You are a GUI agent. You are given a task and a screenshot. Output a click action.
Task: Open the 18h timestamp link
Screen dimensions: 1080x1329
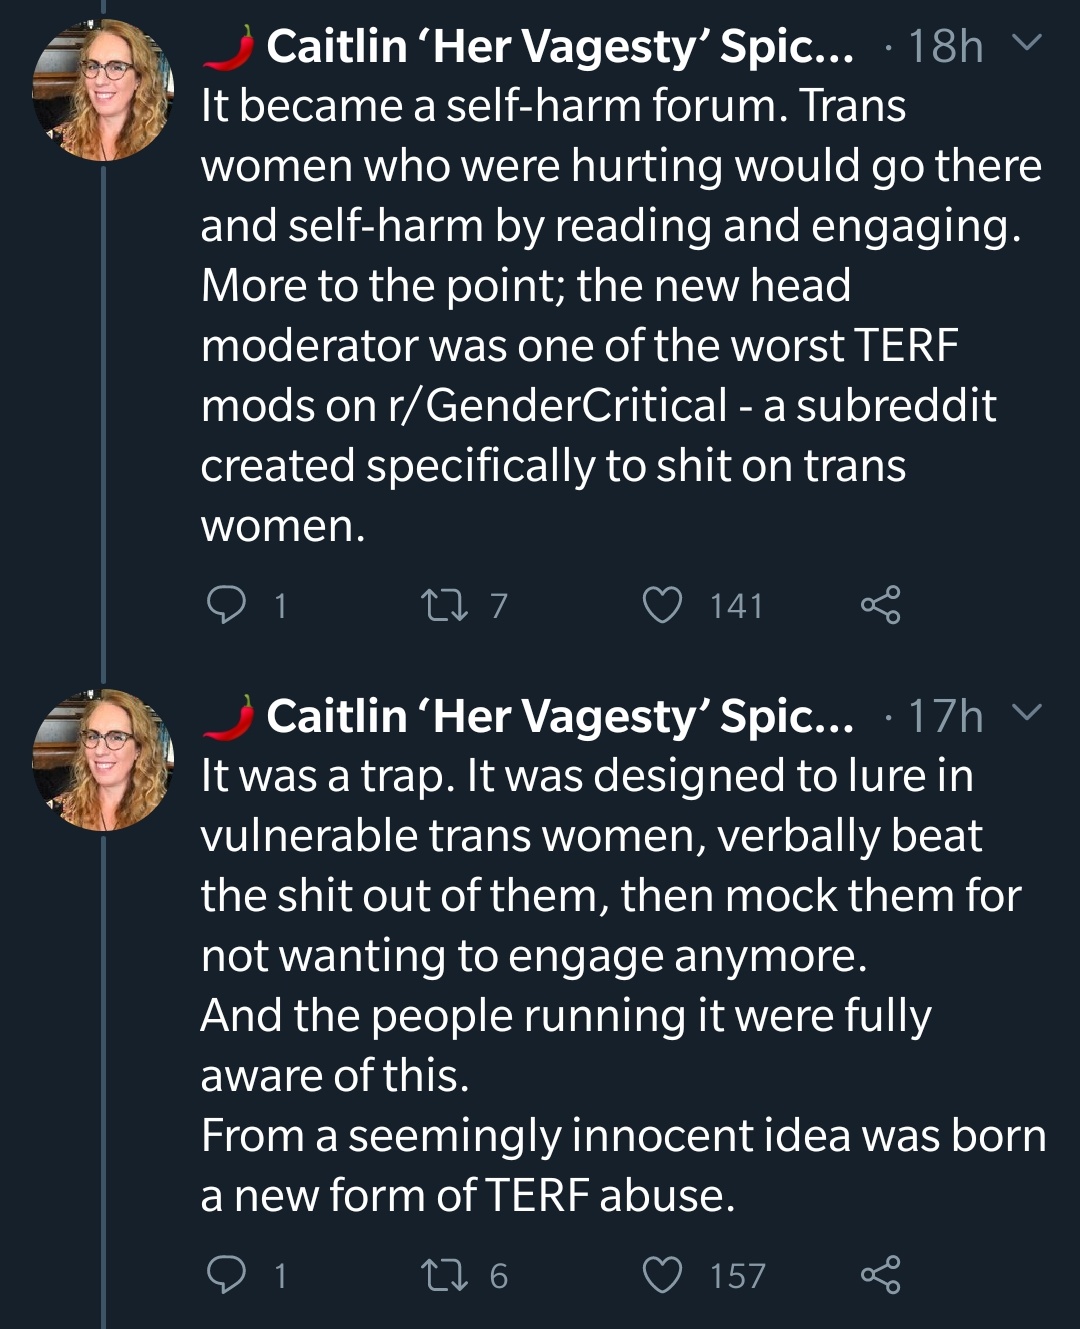[945, 46]
